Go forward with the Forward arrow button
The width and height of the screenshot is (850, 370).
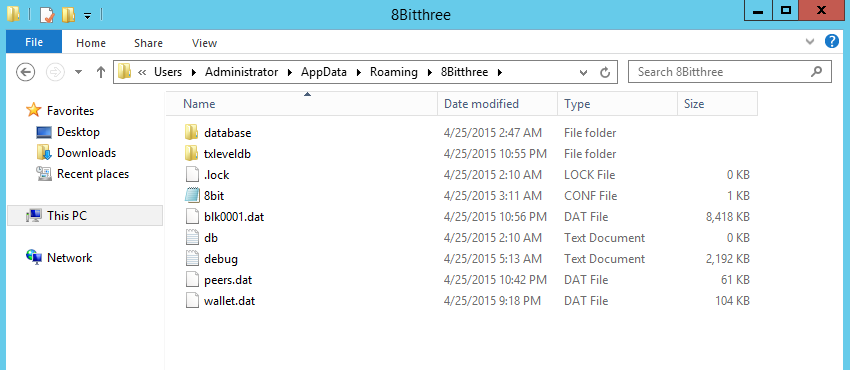(54, 72)
